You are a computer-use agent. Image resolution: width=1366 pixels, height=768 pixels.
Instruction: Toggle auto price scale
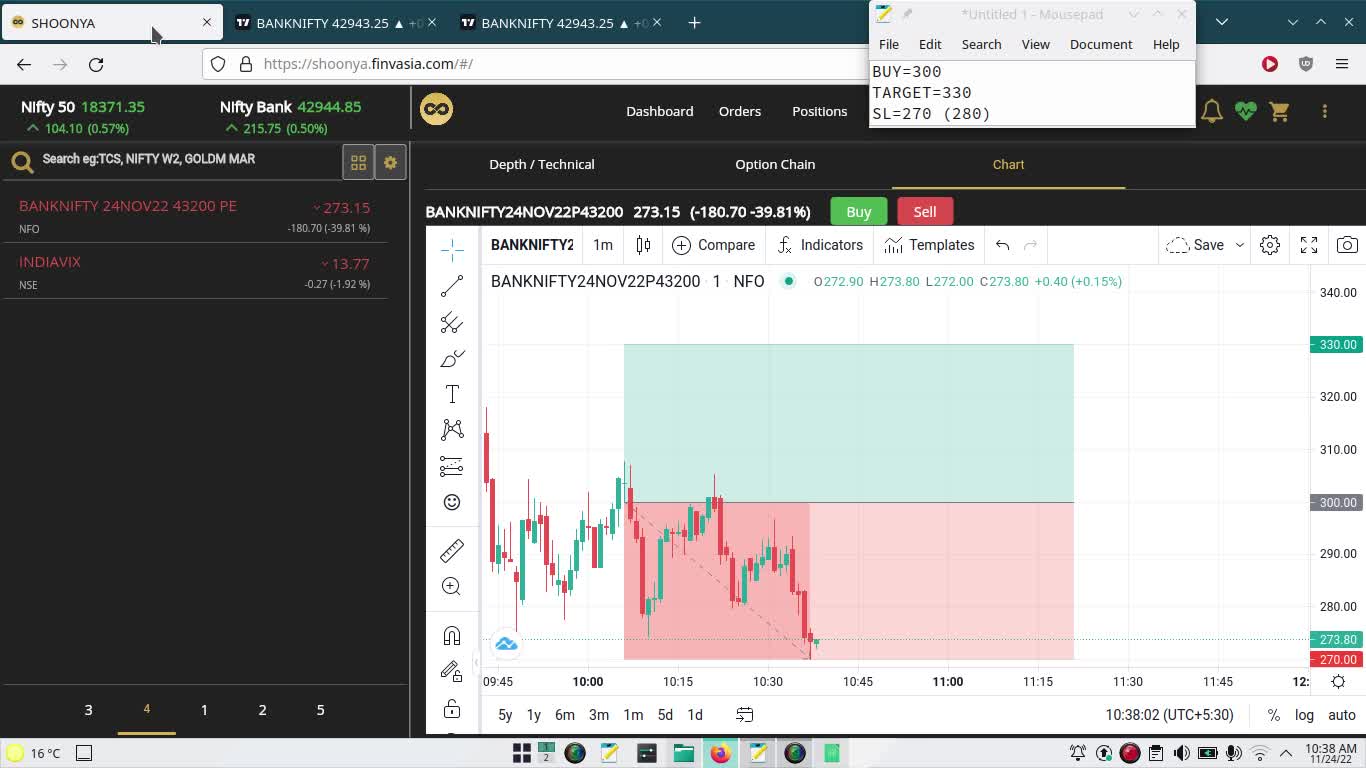coord(1342,715)
